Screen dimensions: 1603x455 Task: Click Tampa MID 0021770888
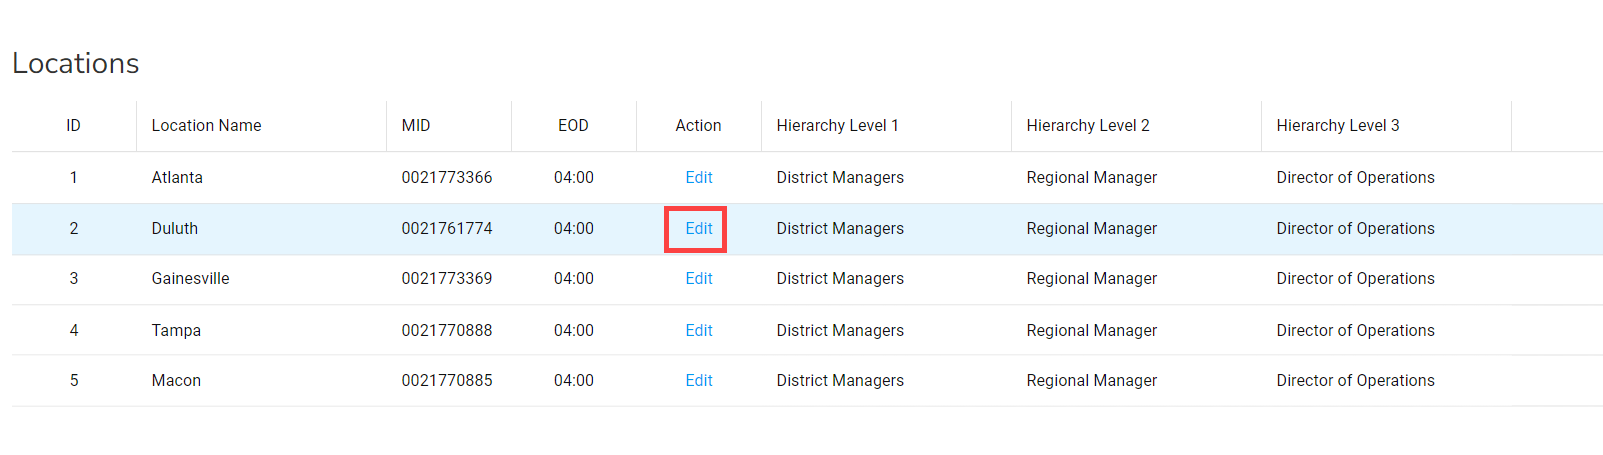coord(447,331)
